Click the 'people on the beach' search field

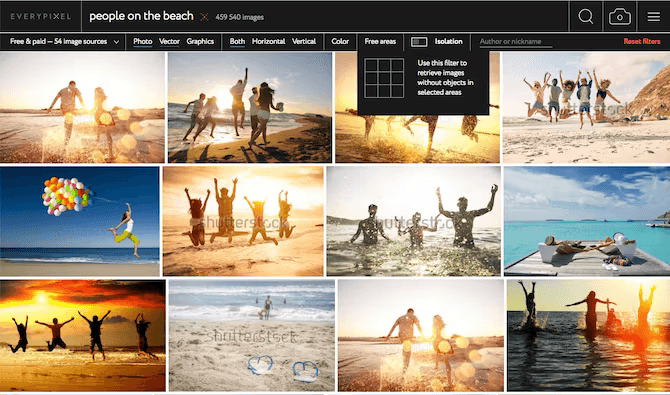pos(141,16)
